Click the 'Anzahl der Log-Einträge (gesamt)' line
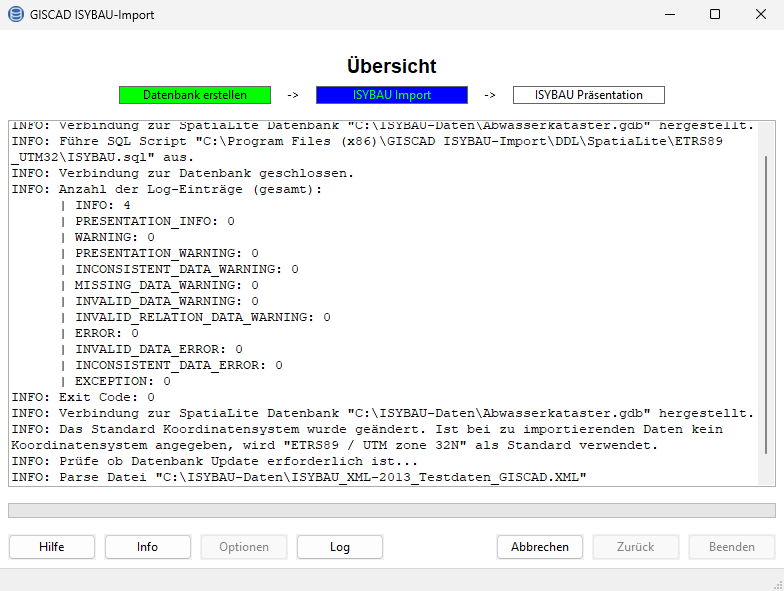 click(167, 189)
